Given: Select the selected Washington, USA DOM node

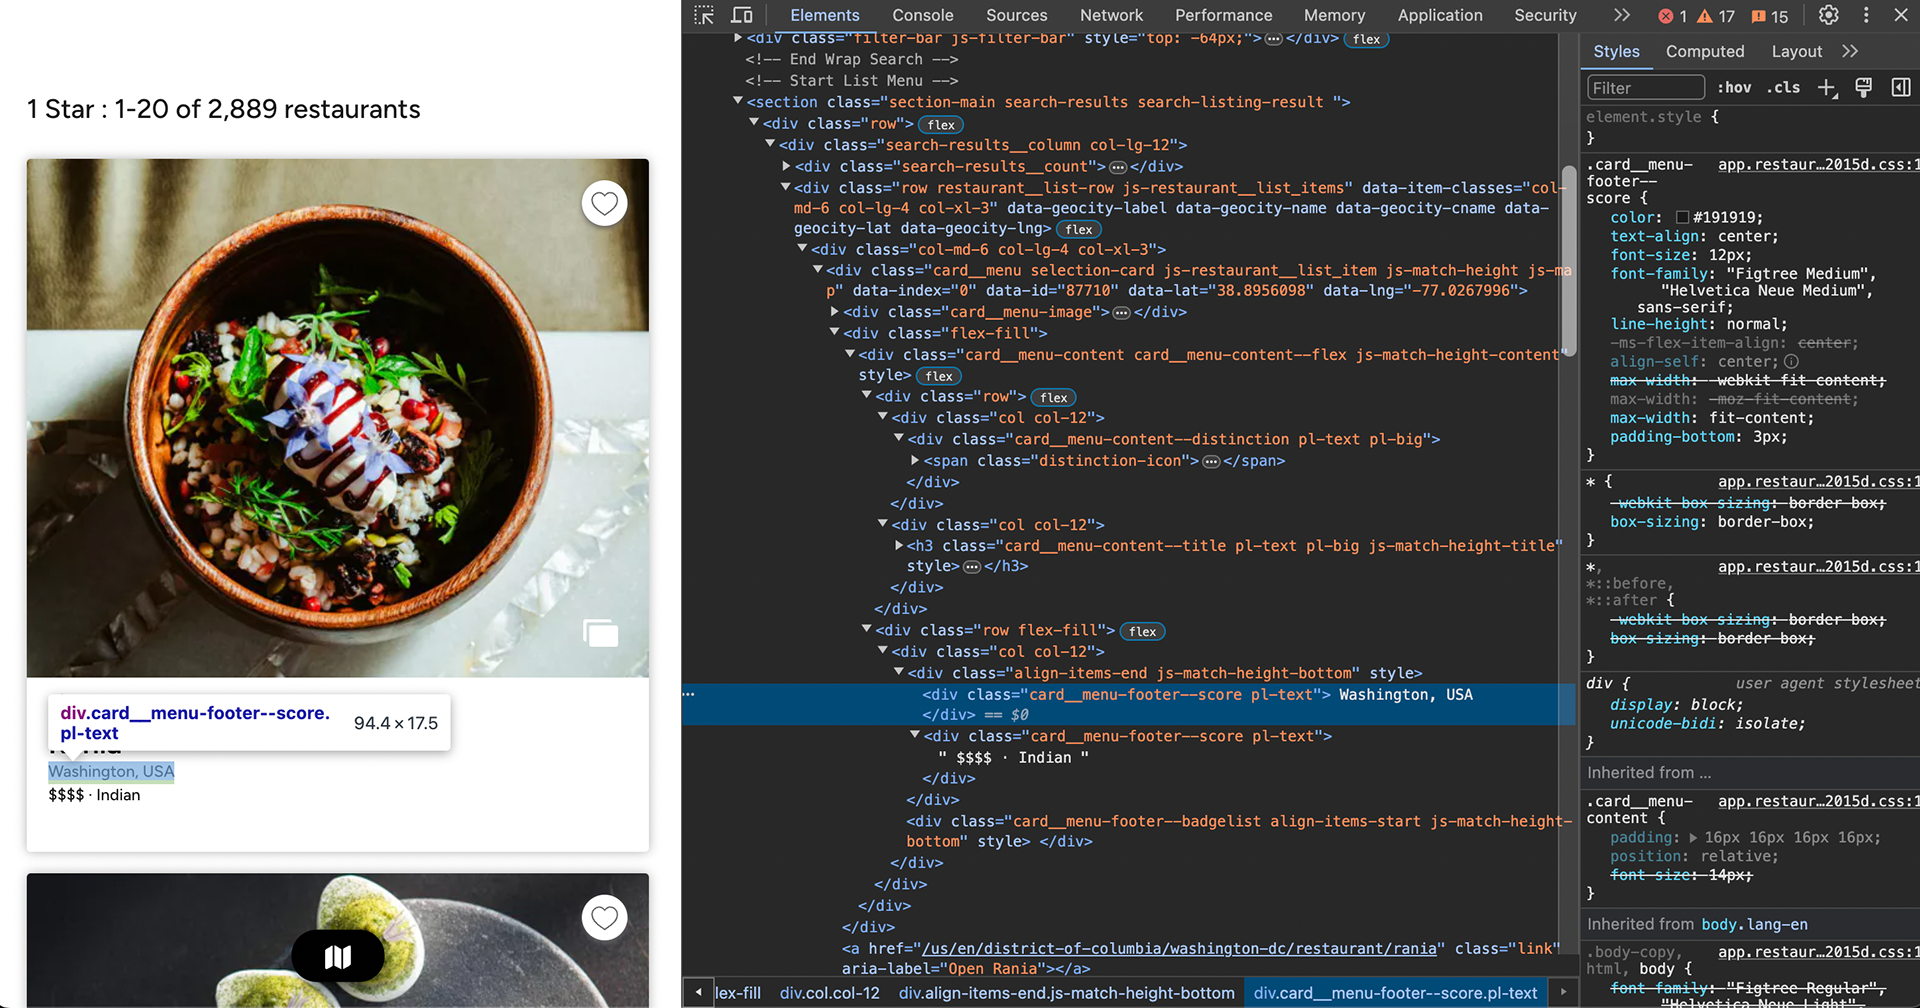Looking at the screenshot, I should (x=1128, y=704).
